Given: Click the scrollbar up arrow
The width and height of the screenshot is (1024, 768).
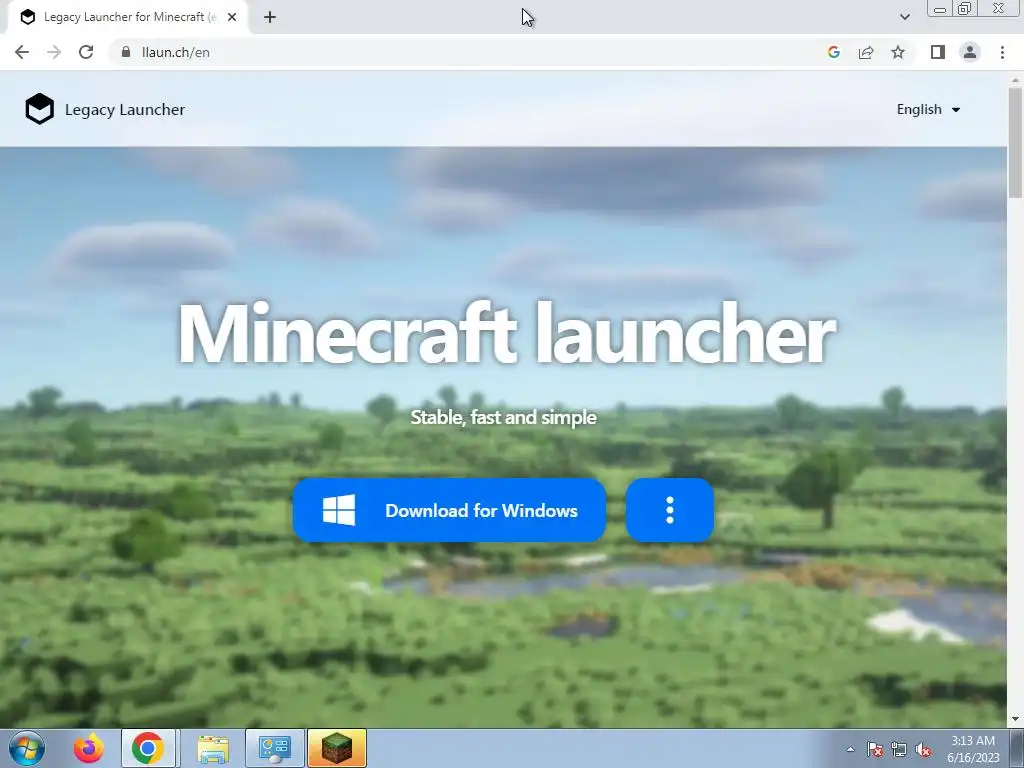Looking at the screenshot, I should 1015,79.
